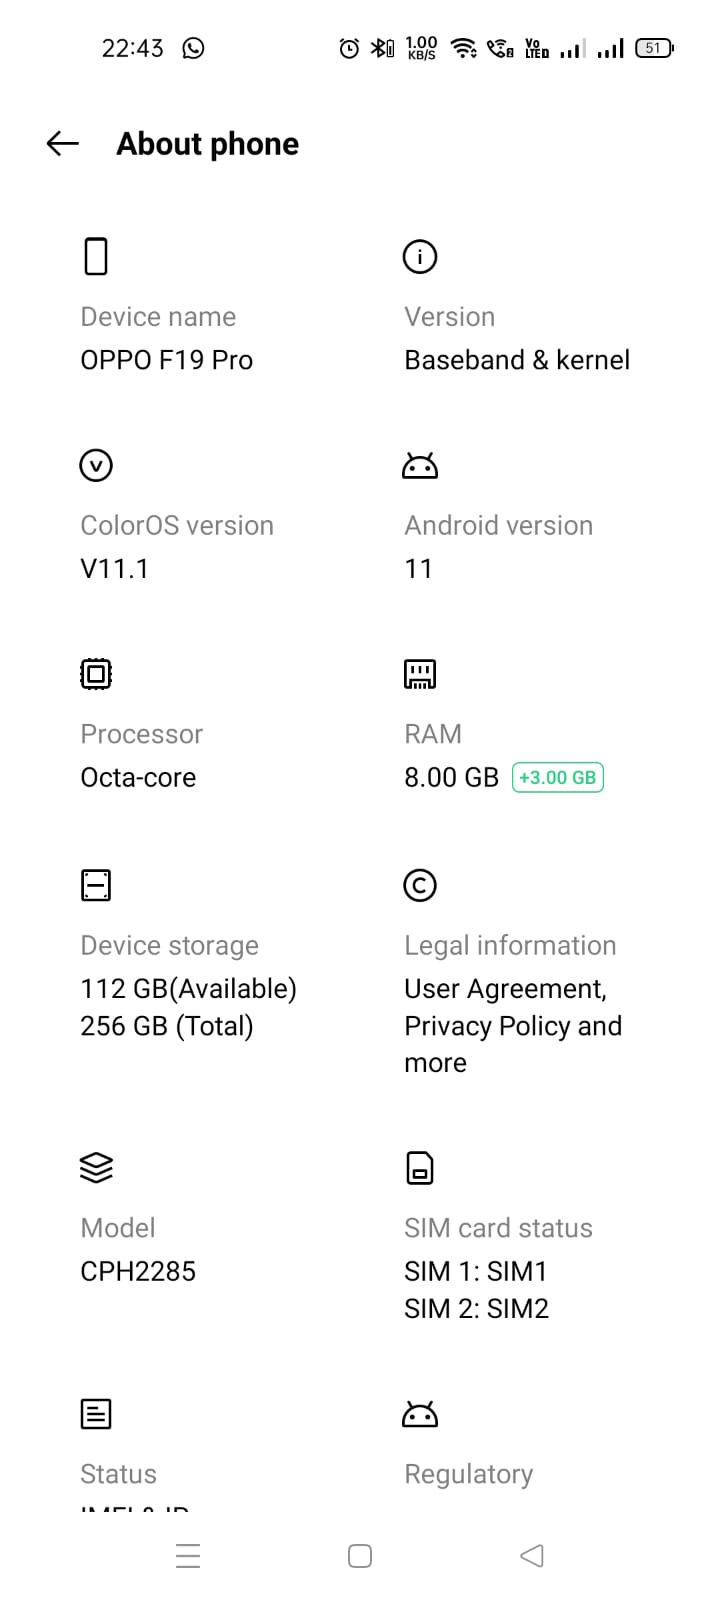
Task: Click the Device name phone icon
Action: (95, 256)
